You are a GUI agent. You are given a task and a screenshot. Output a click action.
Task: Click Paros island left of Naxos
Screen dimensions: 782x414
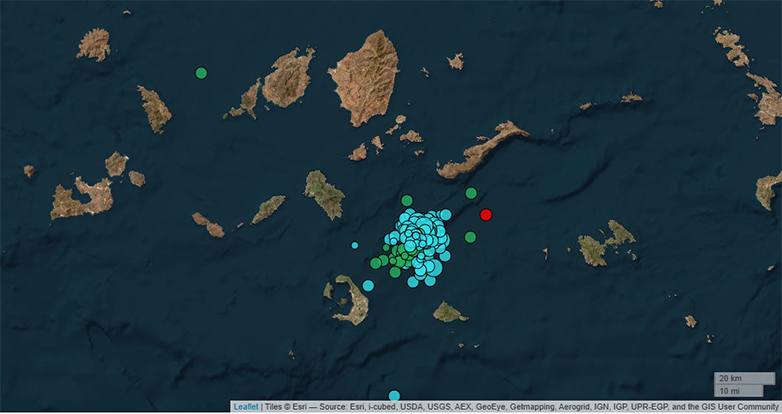click(288, 77)
